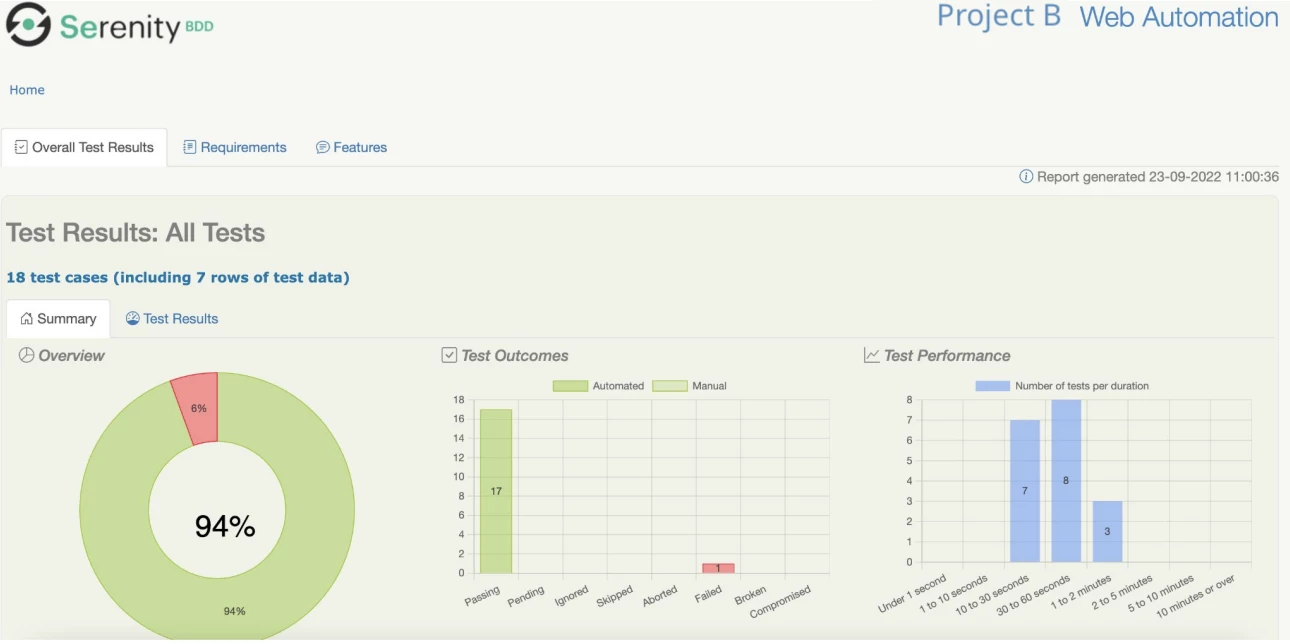
Task: Click the checklist icon on Overall Test Results tab
Action: click(x=21, y=147)
